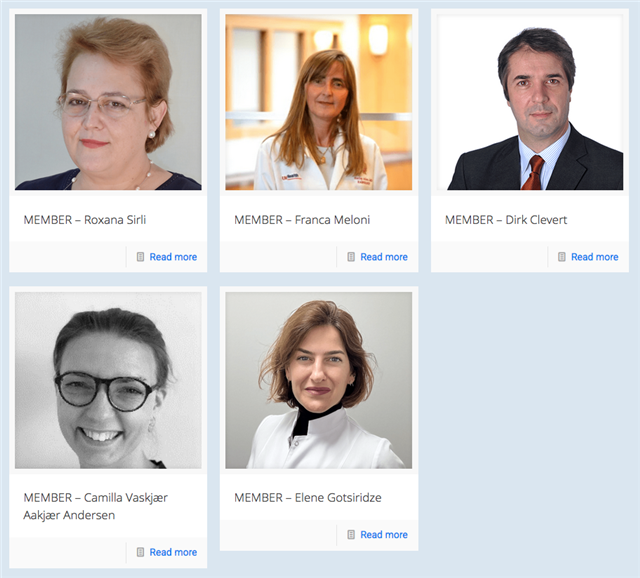Click document icon beside Elene Gotsiridze's Read more
The width and height of the screenshot is (640, 578).
[351, 534]
